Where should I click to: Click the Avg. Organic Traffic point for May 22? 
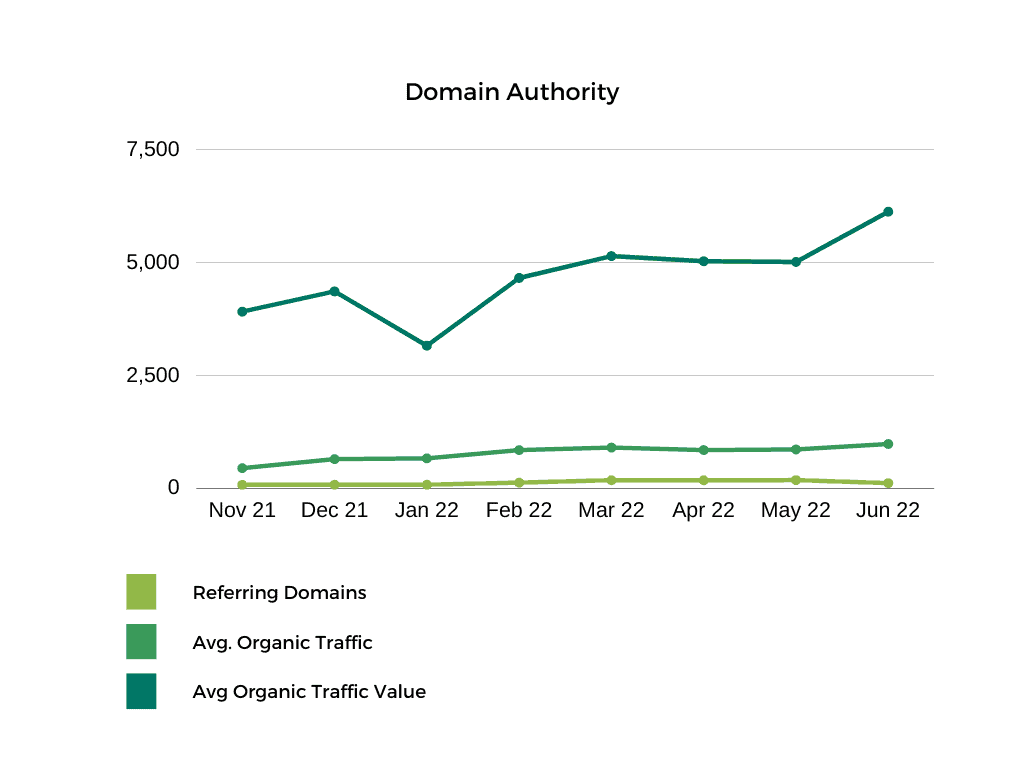click(795, 449)
